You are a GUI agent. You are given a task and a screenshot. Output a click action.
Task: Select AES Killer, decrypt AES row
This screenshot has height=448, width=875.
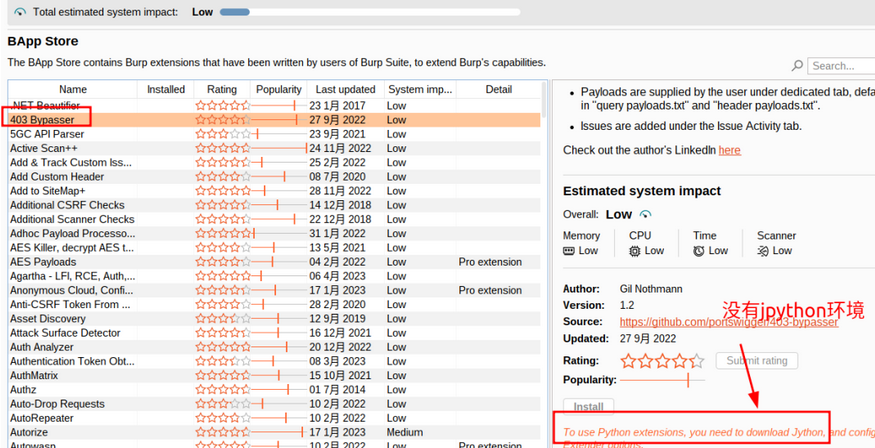coord(274,248)
